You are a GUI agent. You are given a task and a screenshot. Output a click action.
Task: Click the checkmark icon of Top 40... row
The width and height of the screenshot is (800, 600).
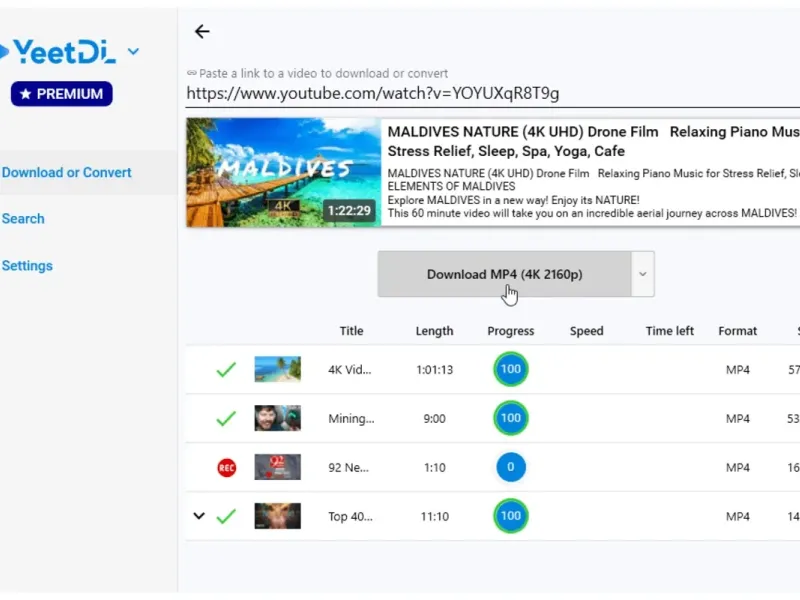point(226,516)
